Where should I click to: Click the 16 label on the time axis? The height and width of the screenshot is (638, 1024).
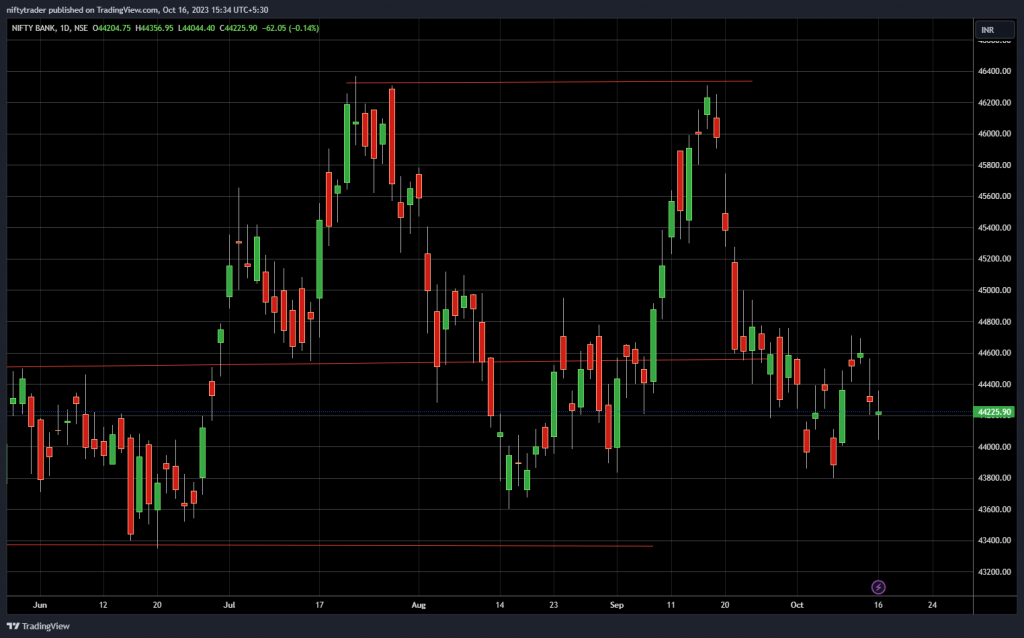pos(878,605)
